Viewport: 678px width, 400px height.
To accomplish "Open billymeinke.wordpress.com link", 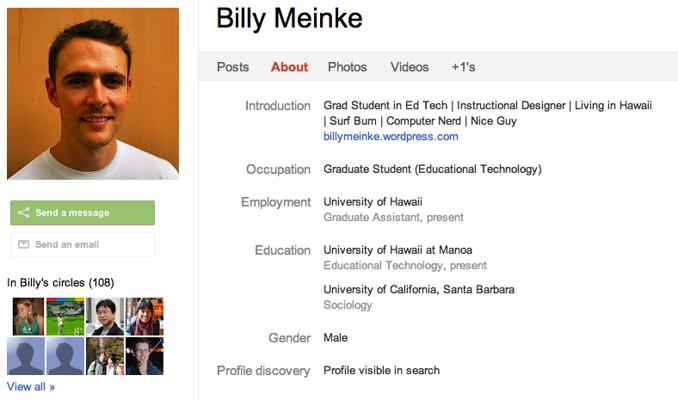I will 391,137.
